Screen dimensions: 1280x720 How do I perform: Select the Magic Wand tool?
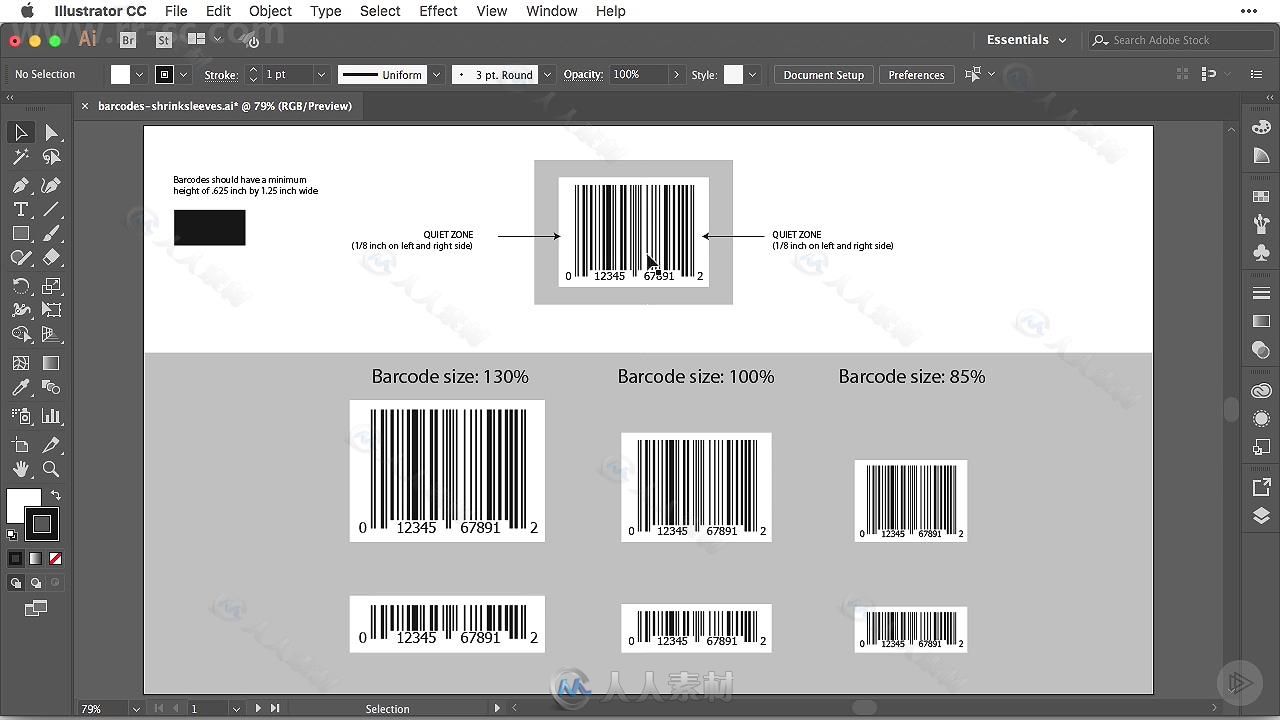21,157
